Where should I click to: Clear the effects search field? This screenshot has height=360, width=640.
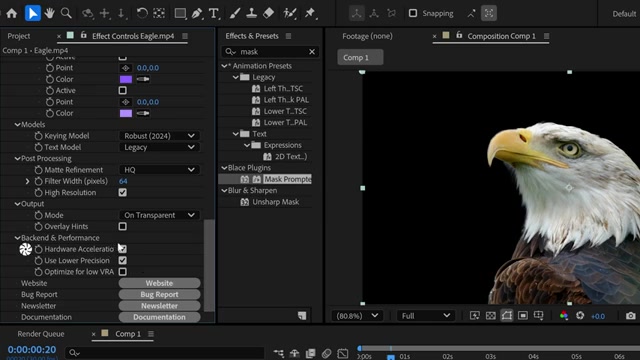[312, 52]
